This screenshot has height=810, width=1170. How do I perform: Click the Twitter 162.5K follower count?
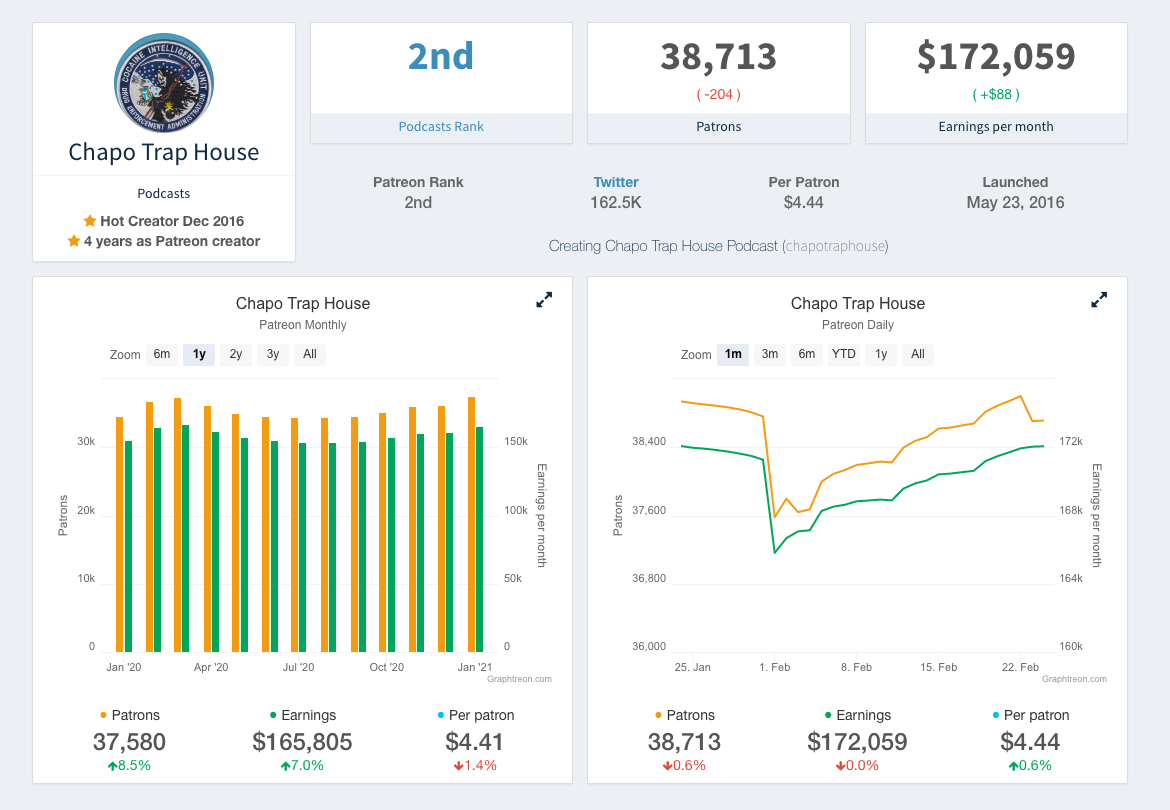616,203
